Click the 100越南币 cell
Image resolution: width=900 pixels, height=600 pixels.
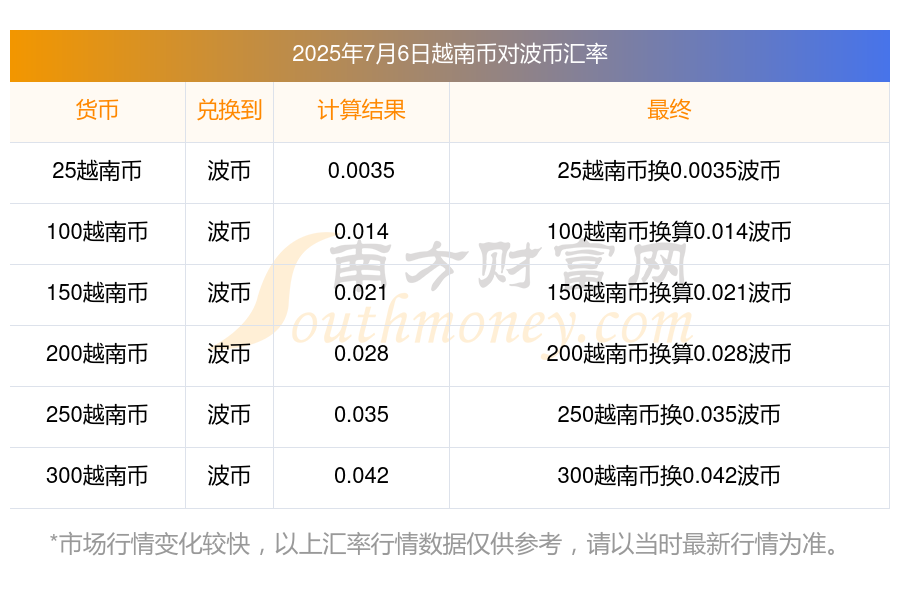pyautogui.click(x=97, y=232)
